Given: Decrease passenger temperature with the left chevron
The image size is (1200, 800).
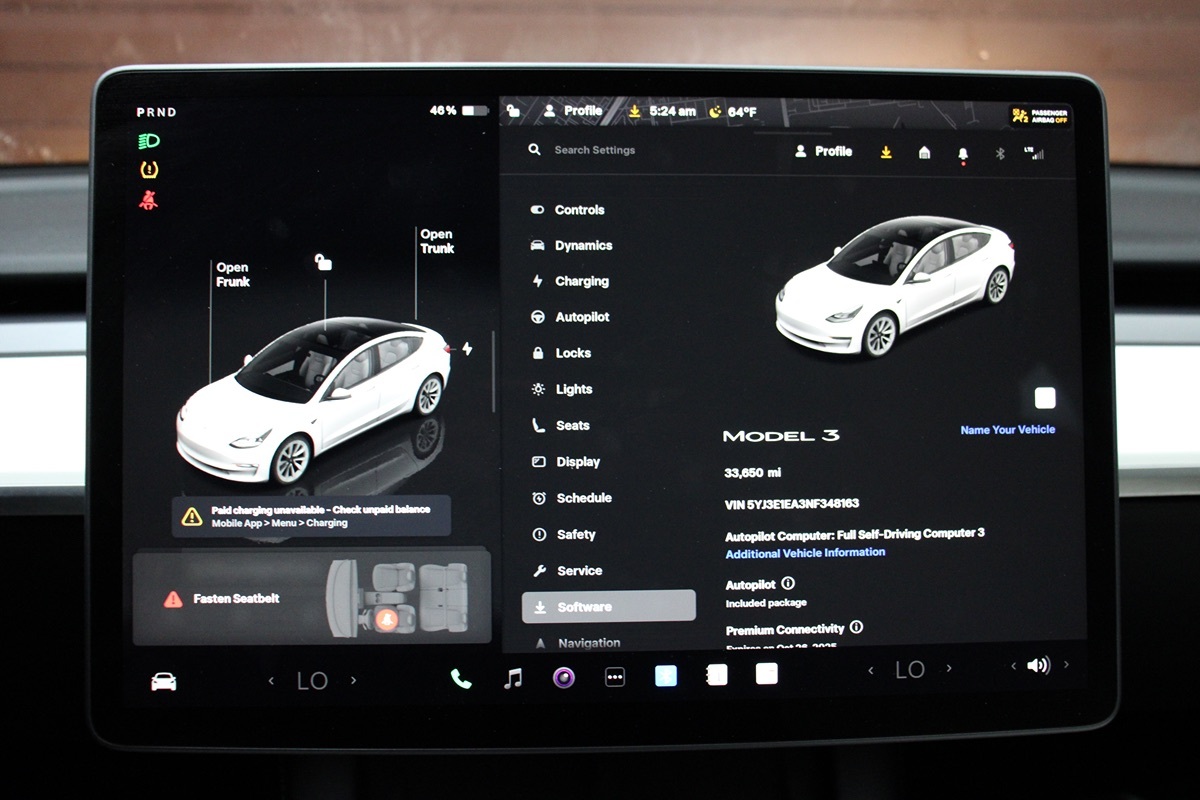Looking at the screenshot, I should 872,669.
